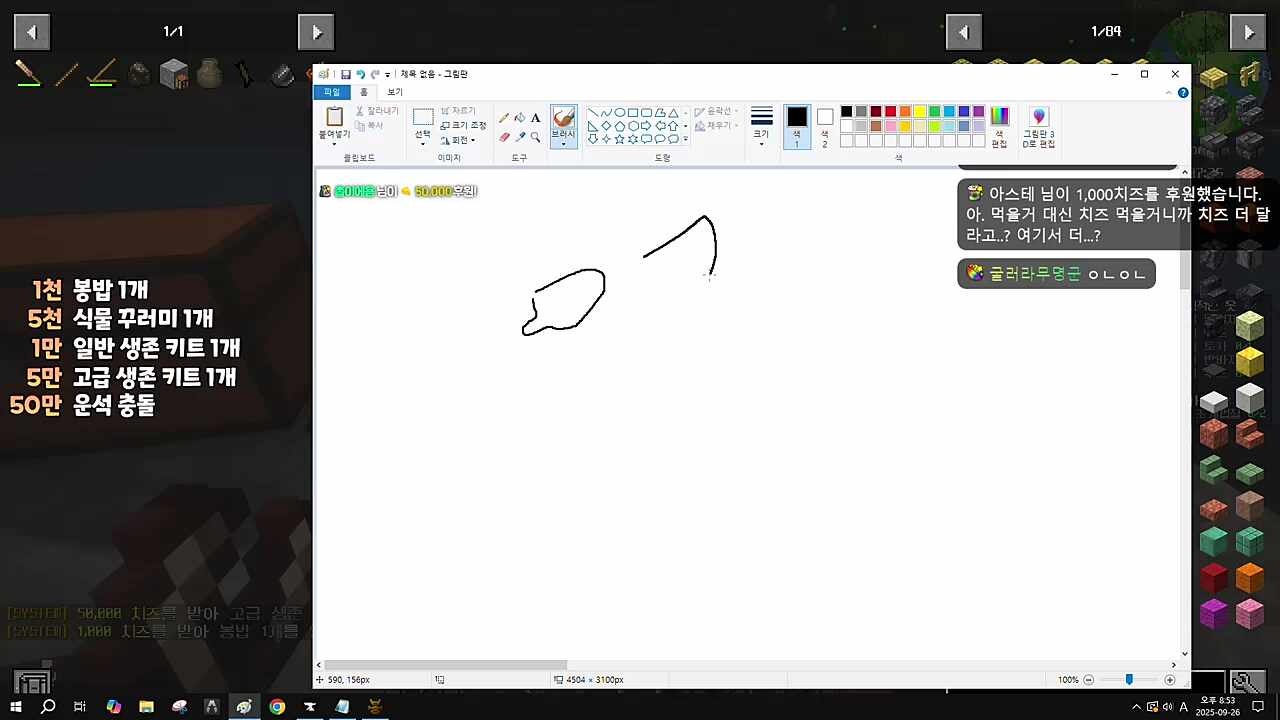This screenshot has width=1280, height=720.
Task: Select the Pencil tool in Paint
Action: (x=504, y=118)
